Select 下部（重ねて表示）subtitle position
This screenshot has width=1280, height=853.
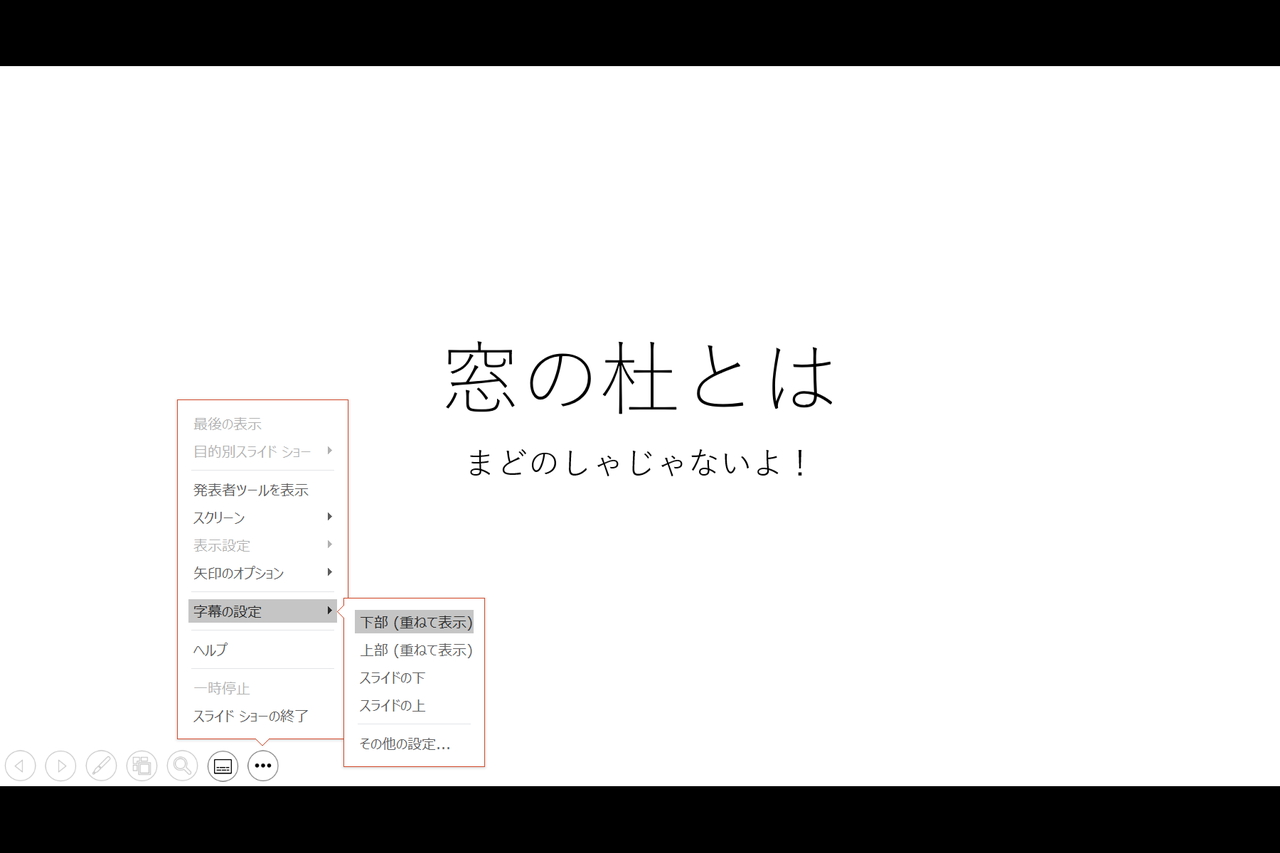pyautogui.click(x=416, y=621)
